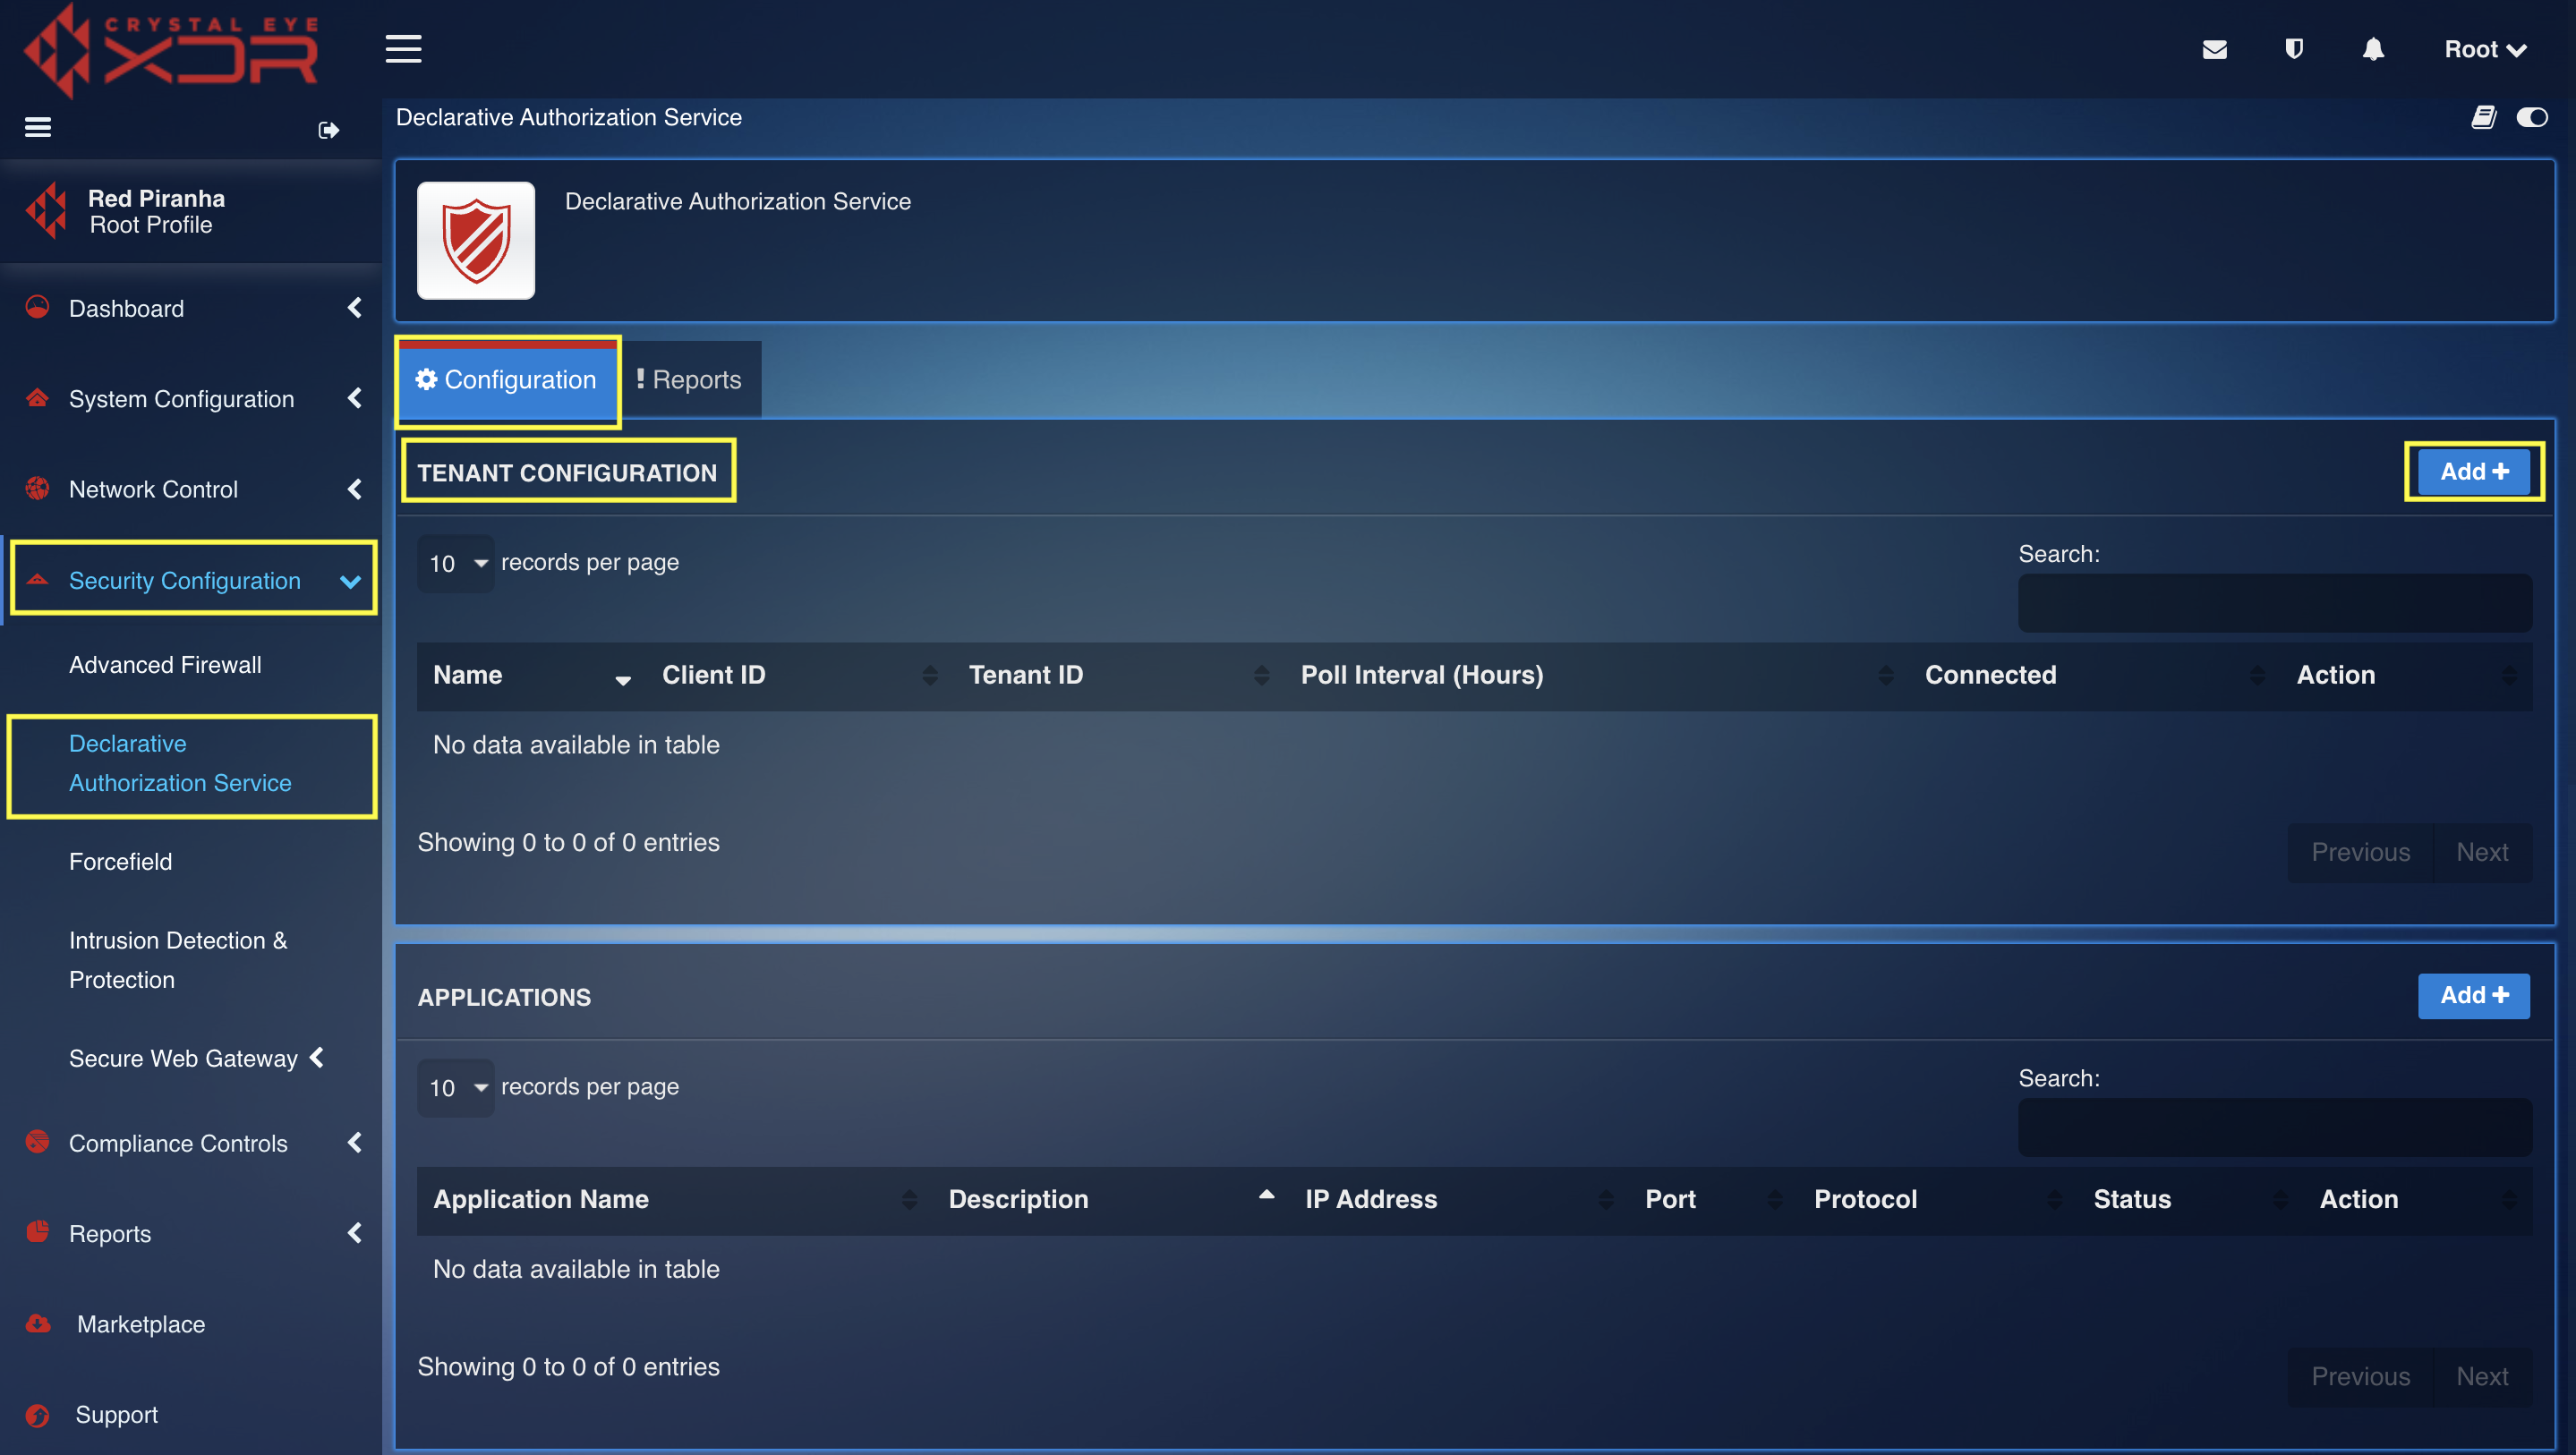The height and width of the screenshot is (1455, 2576).
Task: Sort applications by Status
Action: point(2190,1199)
